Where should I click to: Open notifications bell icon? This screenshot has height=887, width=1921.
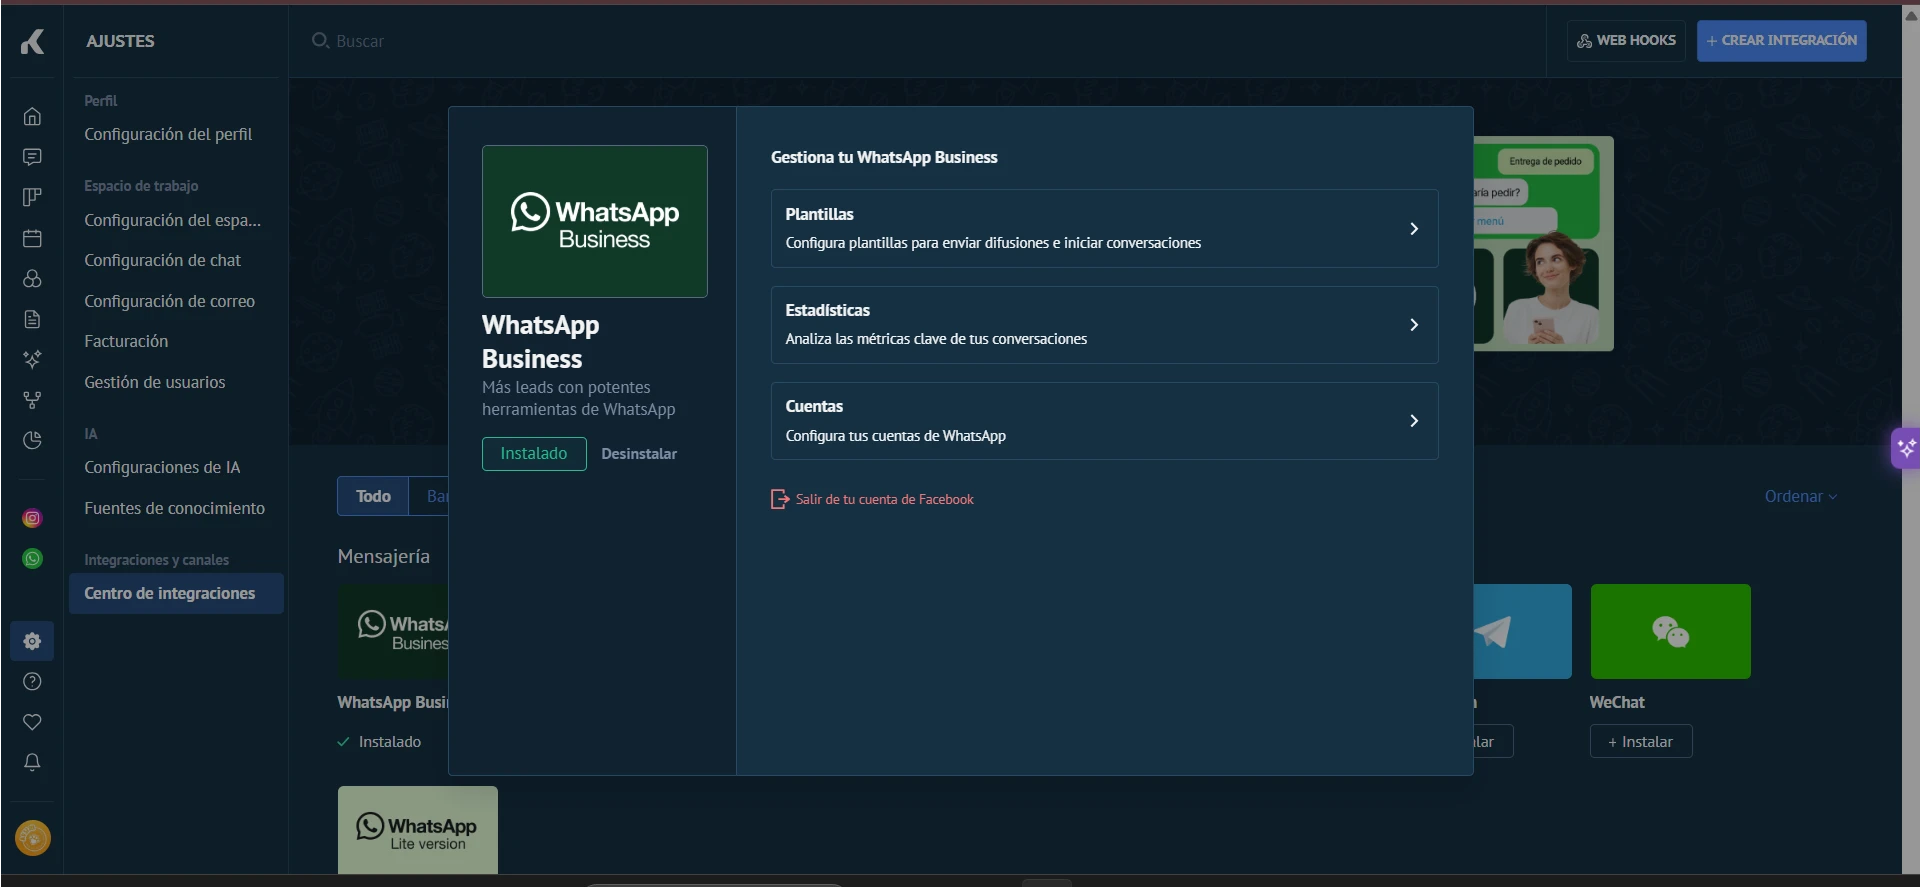point(32,762)
